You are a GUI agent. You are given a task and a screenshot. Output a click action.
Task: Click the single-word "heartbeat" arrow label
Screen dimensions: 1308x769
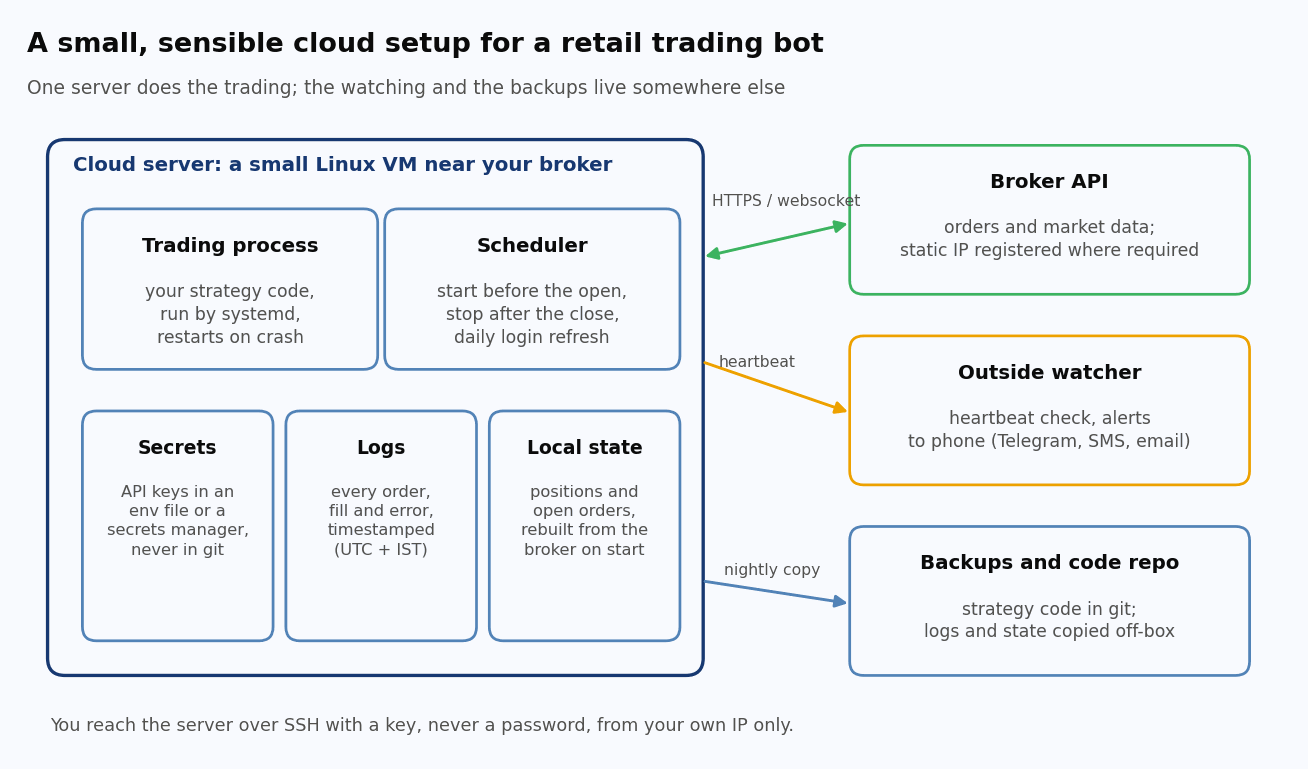click(x=757, y=362)
